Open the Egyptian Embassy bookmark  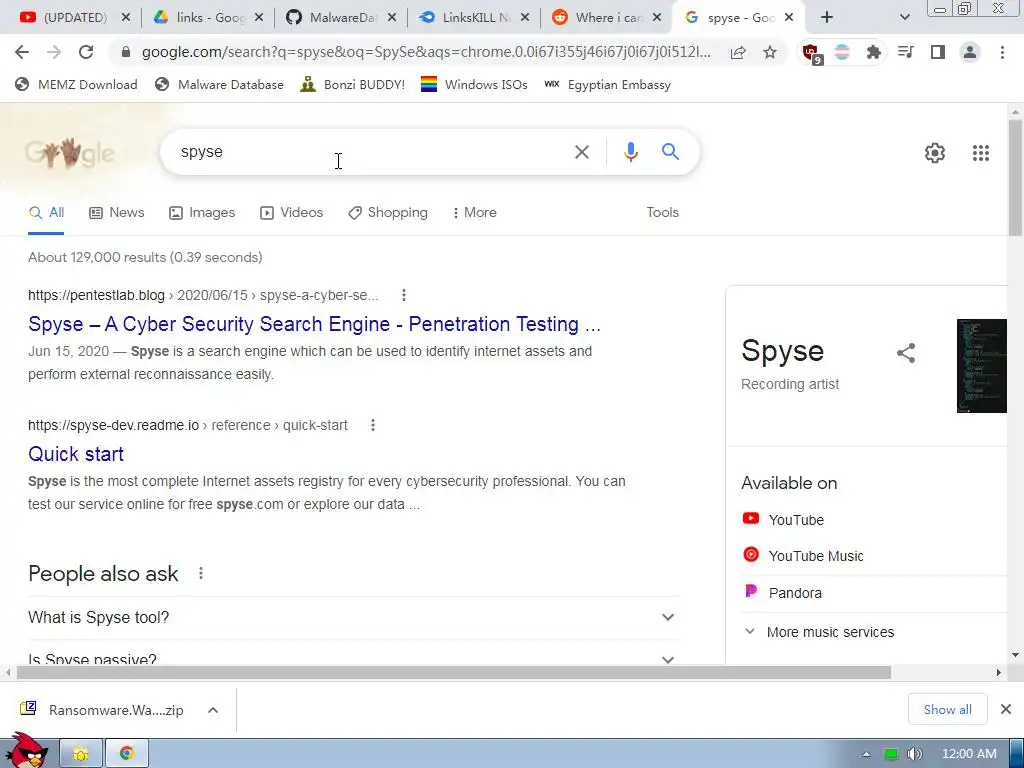[607, 85]
